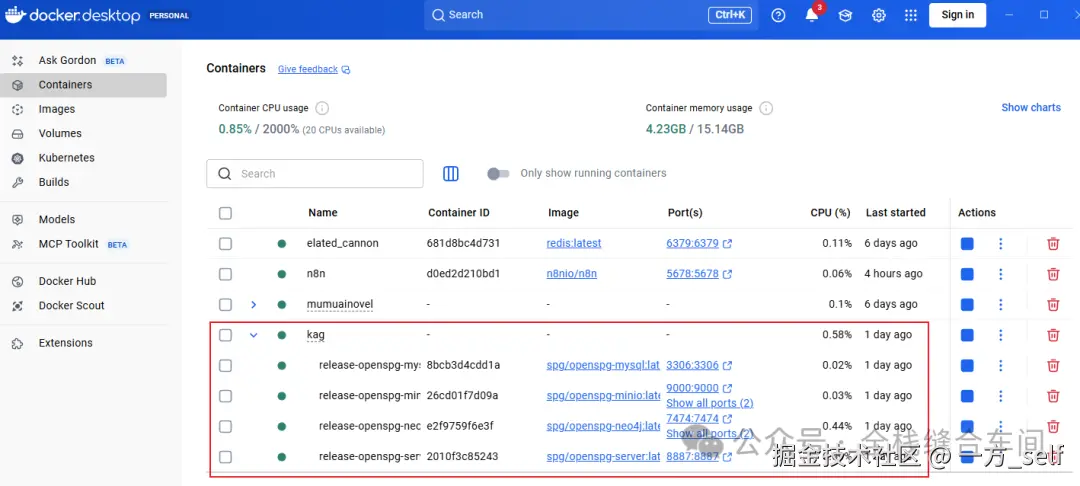Open more actions for release-openspg-mysql
1080x486 pixels.
tap(1001, 366)
